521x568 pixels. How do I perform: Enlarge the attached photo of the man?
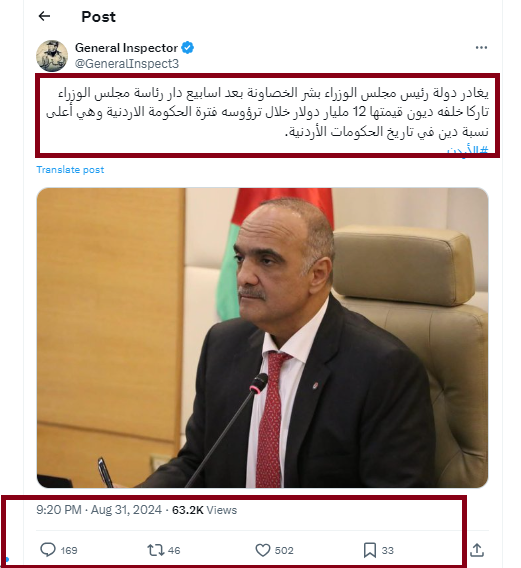coord(262,338)
